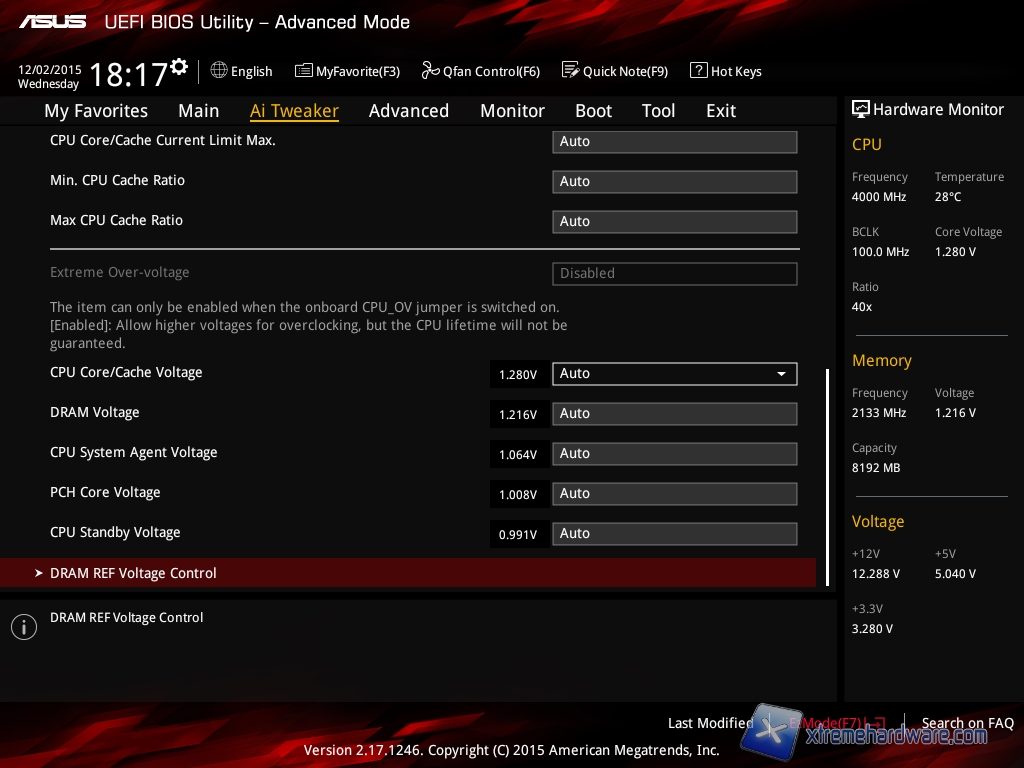1024x768 pixels.
Task: Open the CPU Core/Cache Voltage dropdown
Action: pyautogui.click(x=780, y=374)
